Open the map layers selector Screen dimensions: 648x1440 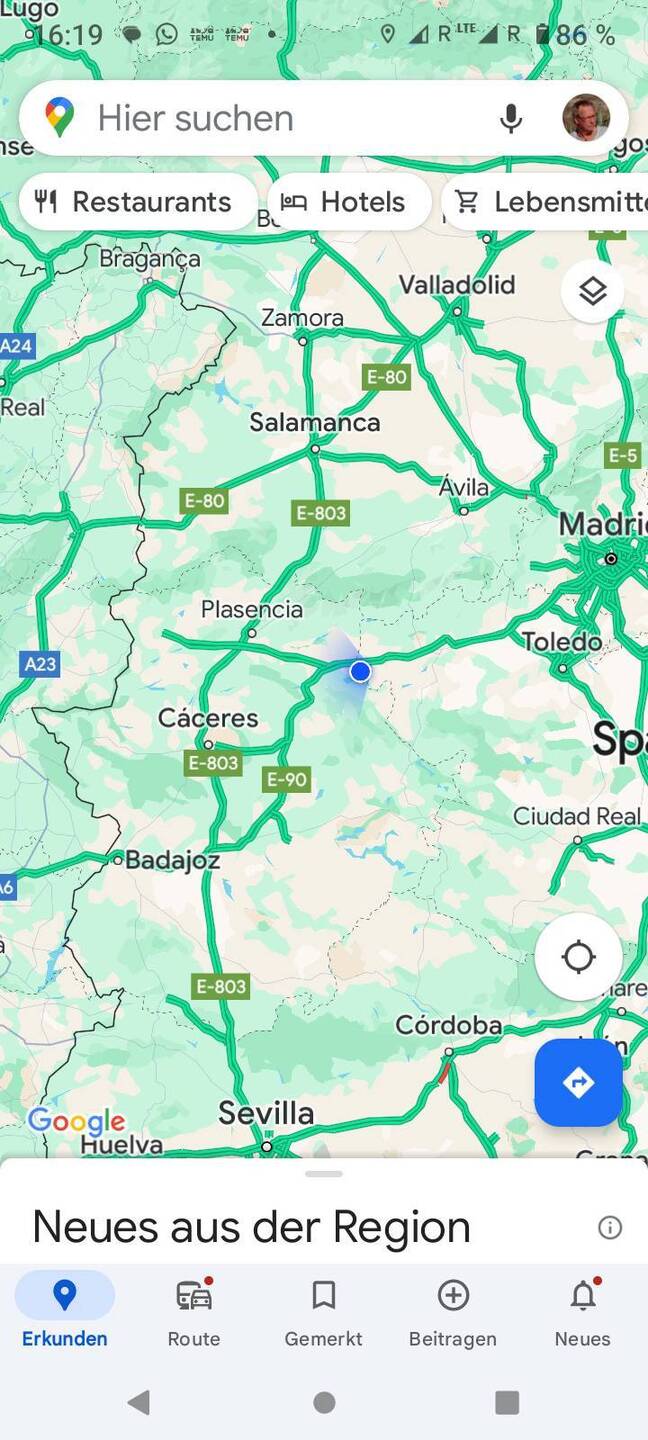[593, 291]
